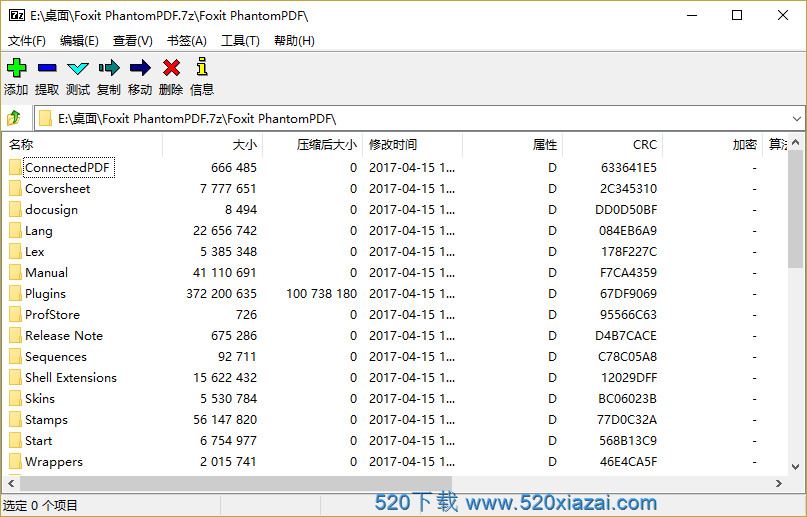This screenshot has width=807, height=517.
Task: Select the Plugins folder icon
Action: 15,293
